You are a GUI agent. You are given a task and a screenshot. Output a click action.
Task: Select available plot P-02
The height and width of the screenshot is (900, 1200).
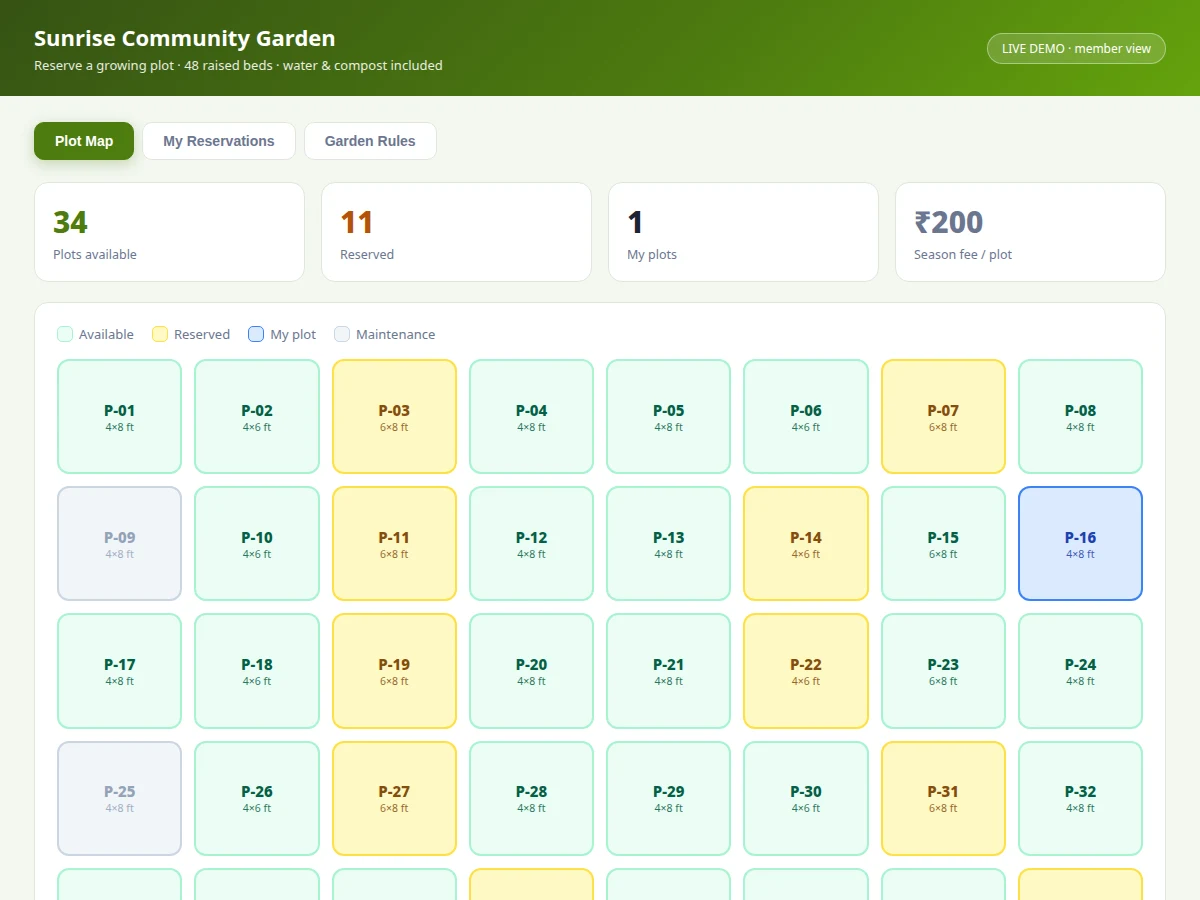[257, 417]
